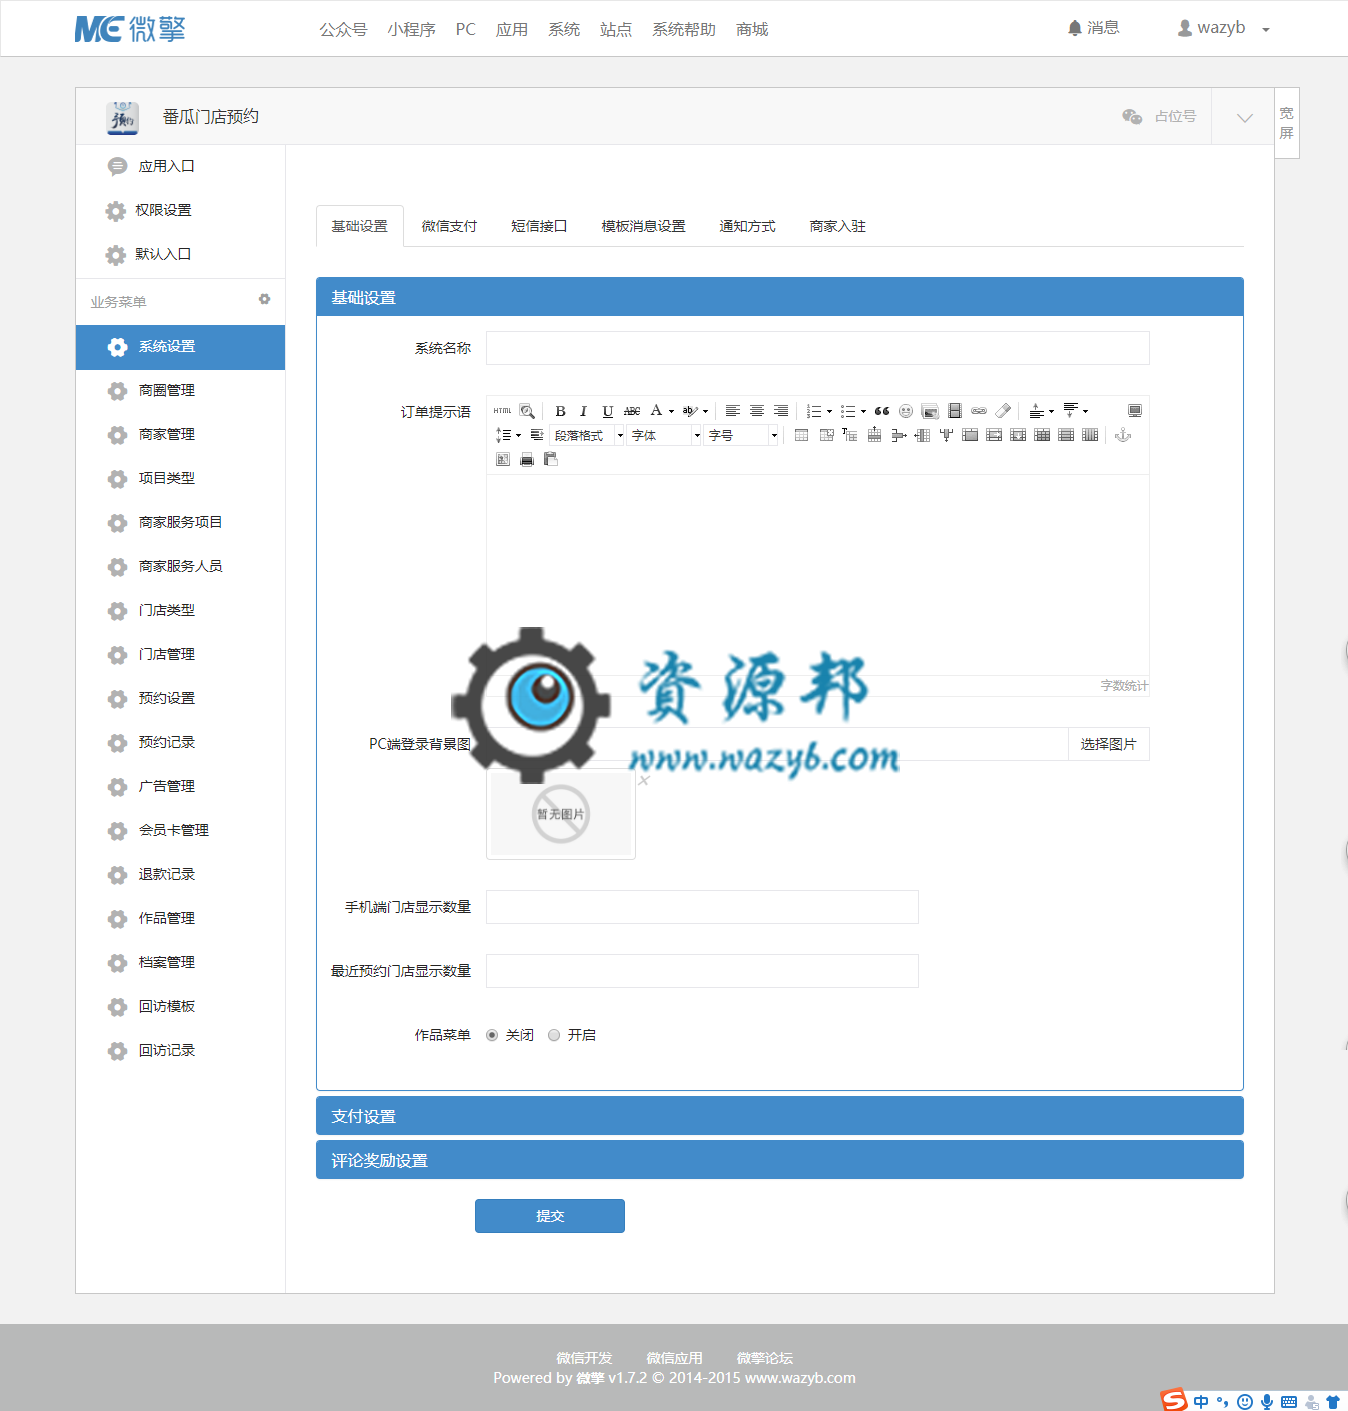Focus 手机端门店显示数量 input field
Image resolution: width=1348 pixels, height=1411 pixels.
[x=702, y=907]
